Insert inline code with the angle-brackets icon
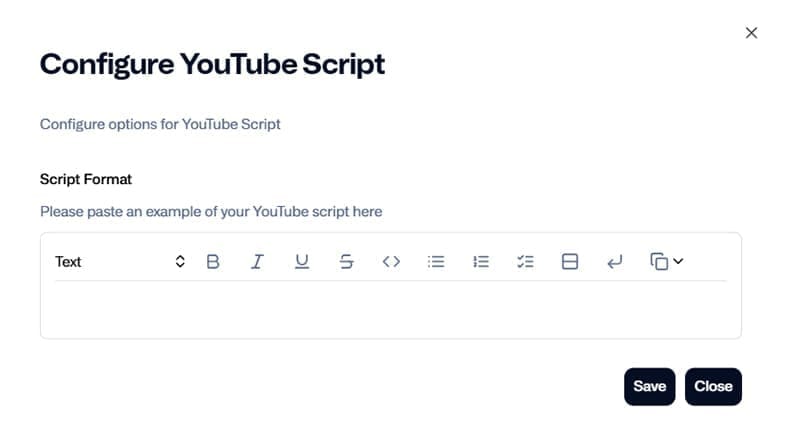Image resolution: width=800 pixels, height=448 pixels. click(391, 262)
